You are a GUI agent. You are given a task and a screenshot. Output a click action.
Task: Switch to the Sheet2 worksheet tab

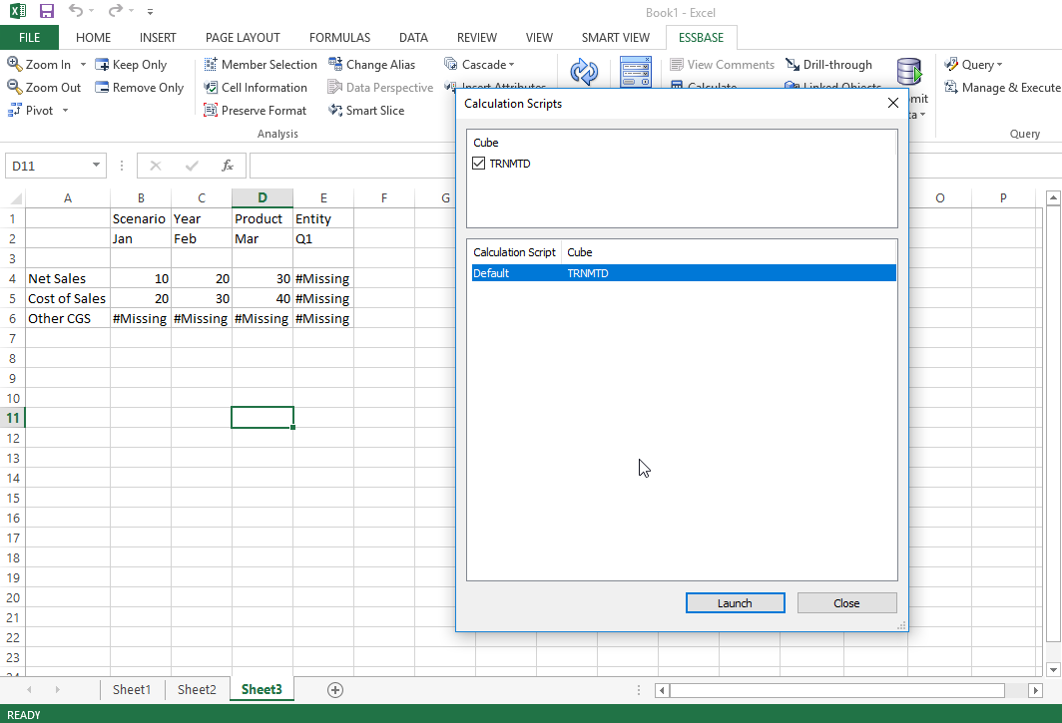tap(196, 690)
